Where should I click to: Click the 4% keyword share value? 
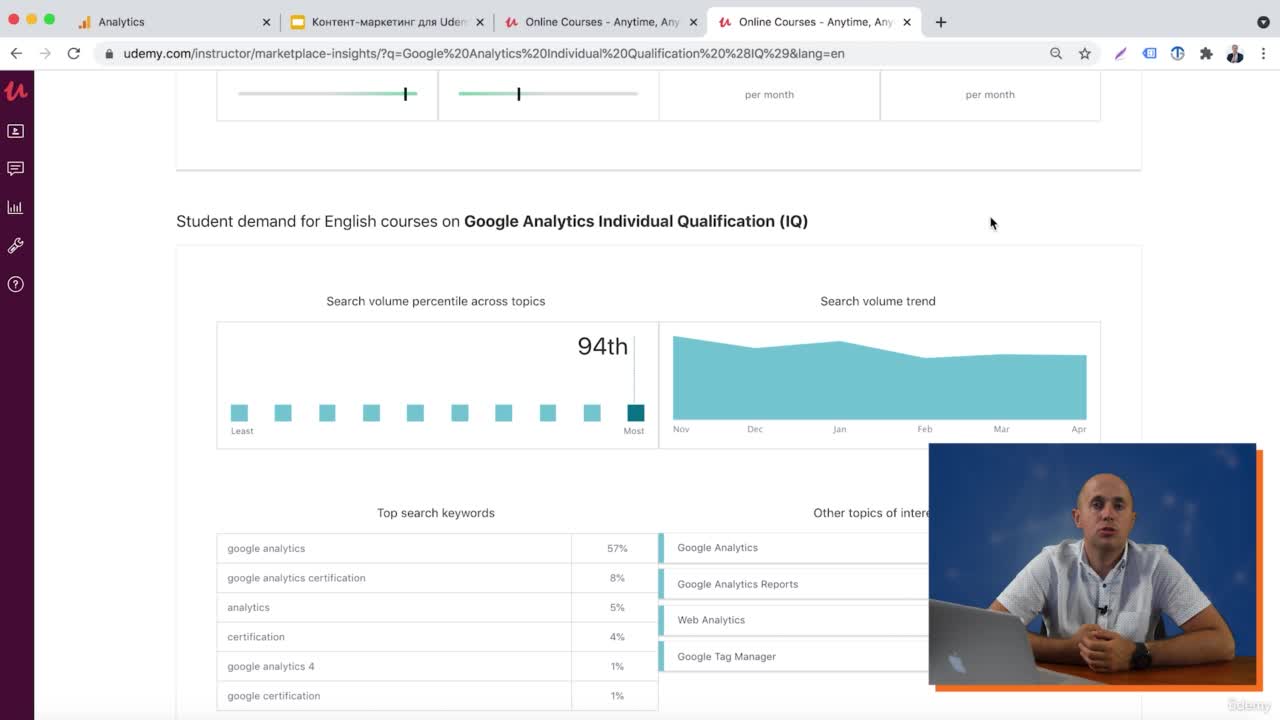click(x=617, y=637)
